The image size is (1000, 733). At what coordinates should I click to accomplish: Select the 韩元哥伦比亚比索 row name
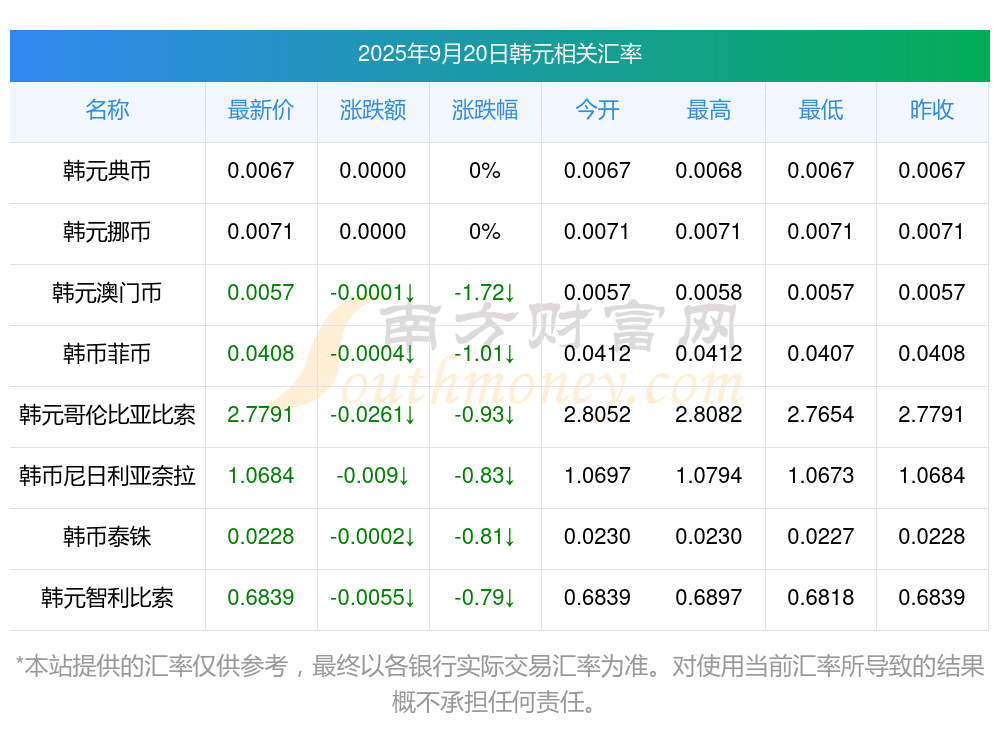pos(107,415)
